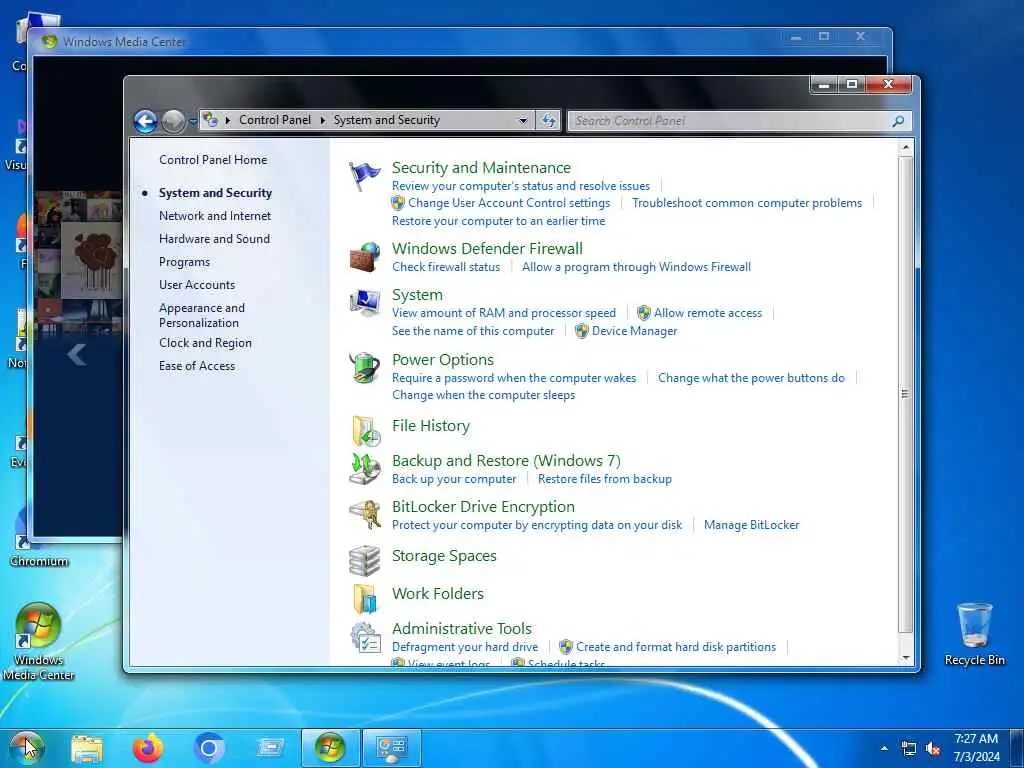Click the search magnifier icon
1024x768 pixels.
tap(898, 121)
